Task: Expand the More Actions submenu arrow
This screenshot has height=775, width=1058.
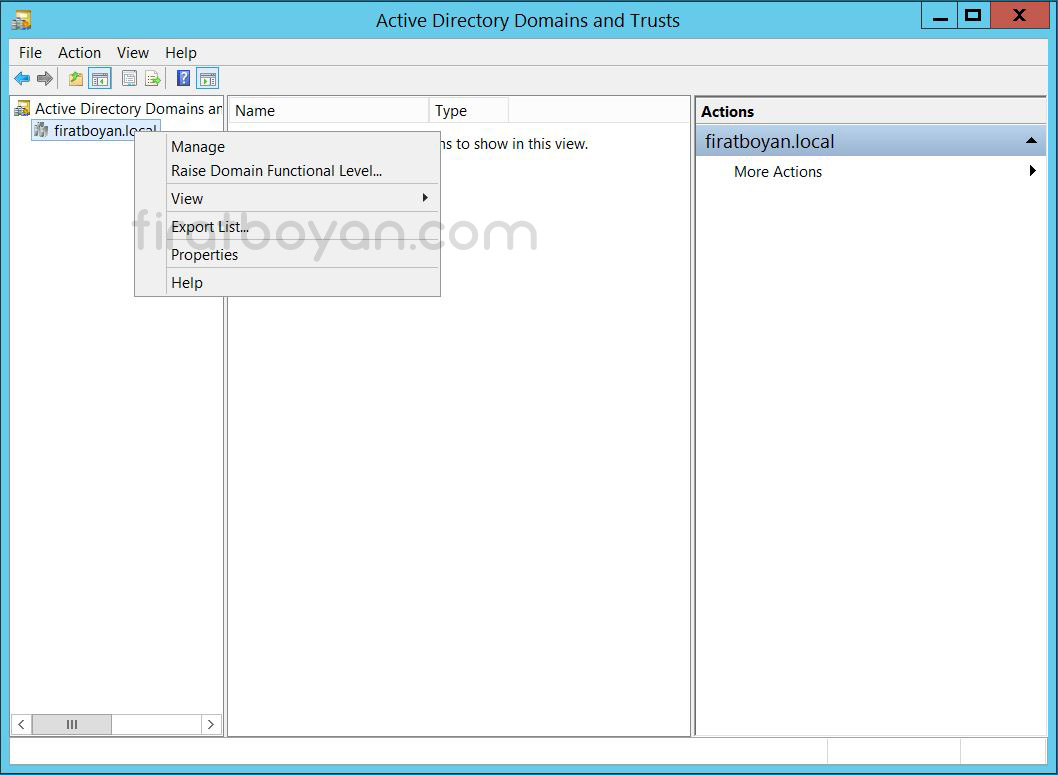Action: click(x=1032, y=171)
